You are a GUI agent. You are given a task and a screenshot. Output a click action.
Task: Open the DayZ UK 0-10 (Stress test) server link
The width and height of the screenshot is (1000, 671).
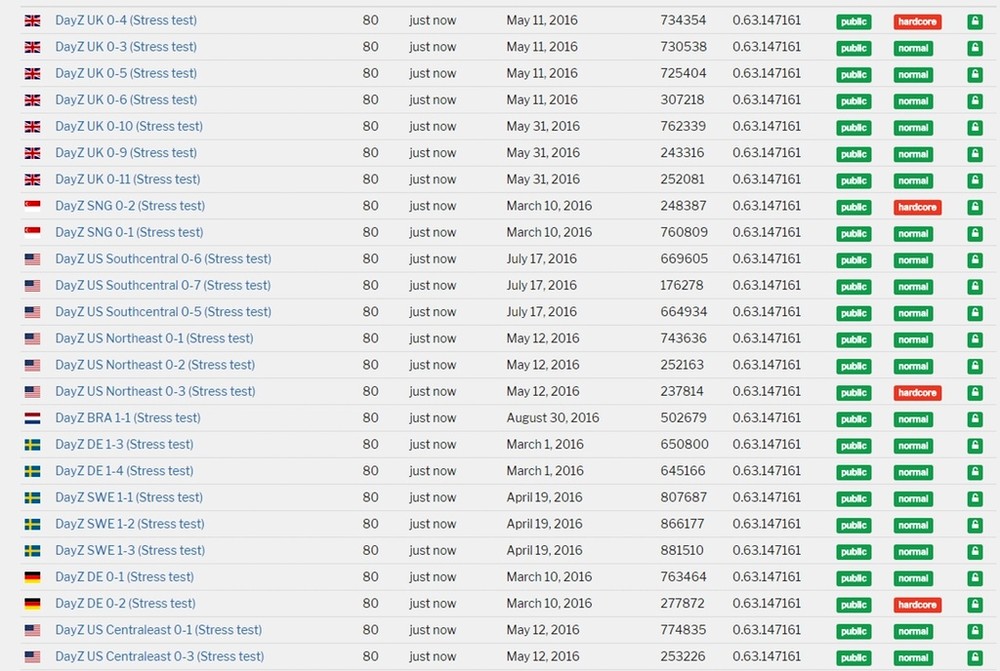click(129, 126)
